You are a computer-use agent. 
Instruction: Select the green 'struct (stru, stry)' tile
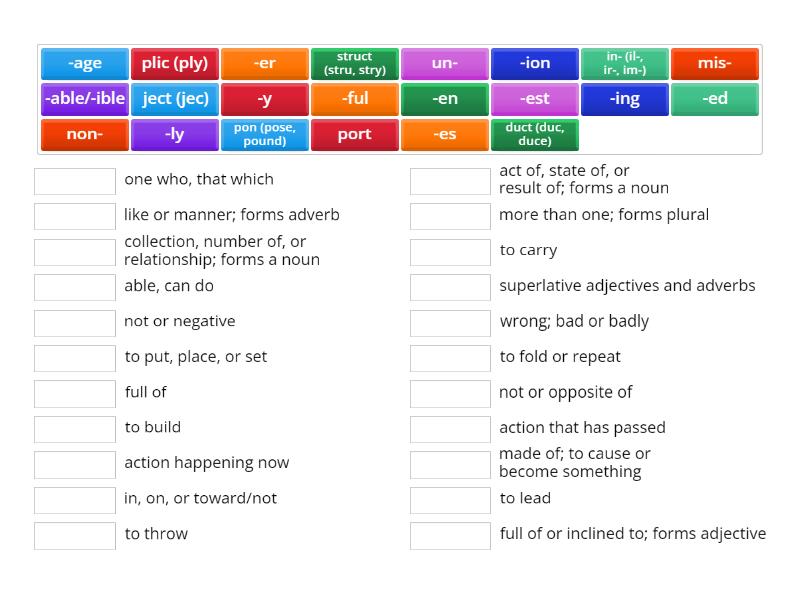coord(355,64)
